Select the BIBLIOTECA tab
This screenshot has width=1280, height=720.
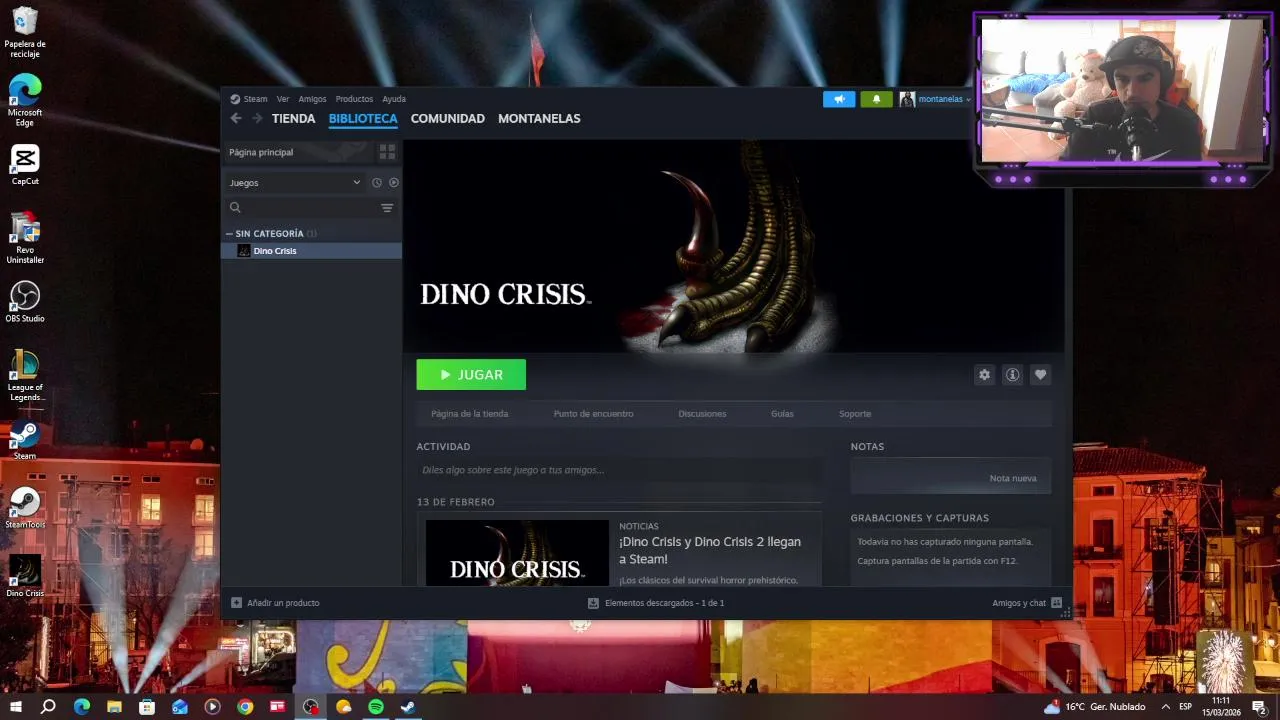point(363,118)
